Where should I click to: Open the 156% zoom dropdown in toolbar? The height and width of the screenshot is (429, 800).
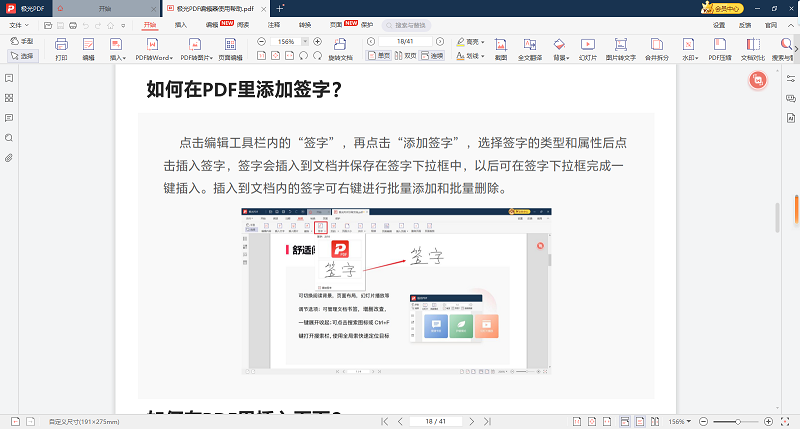click(x=305, y=41)
